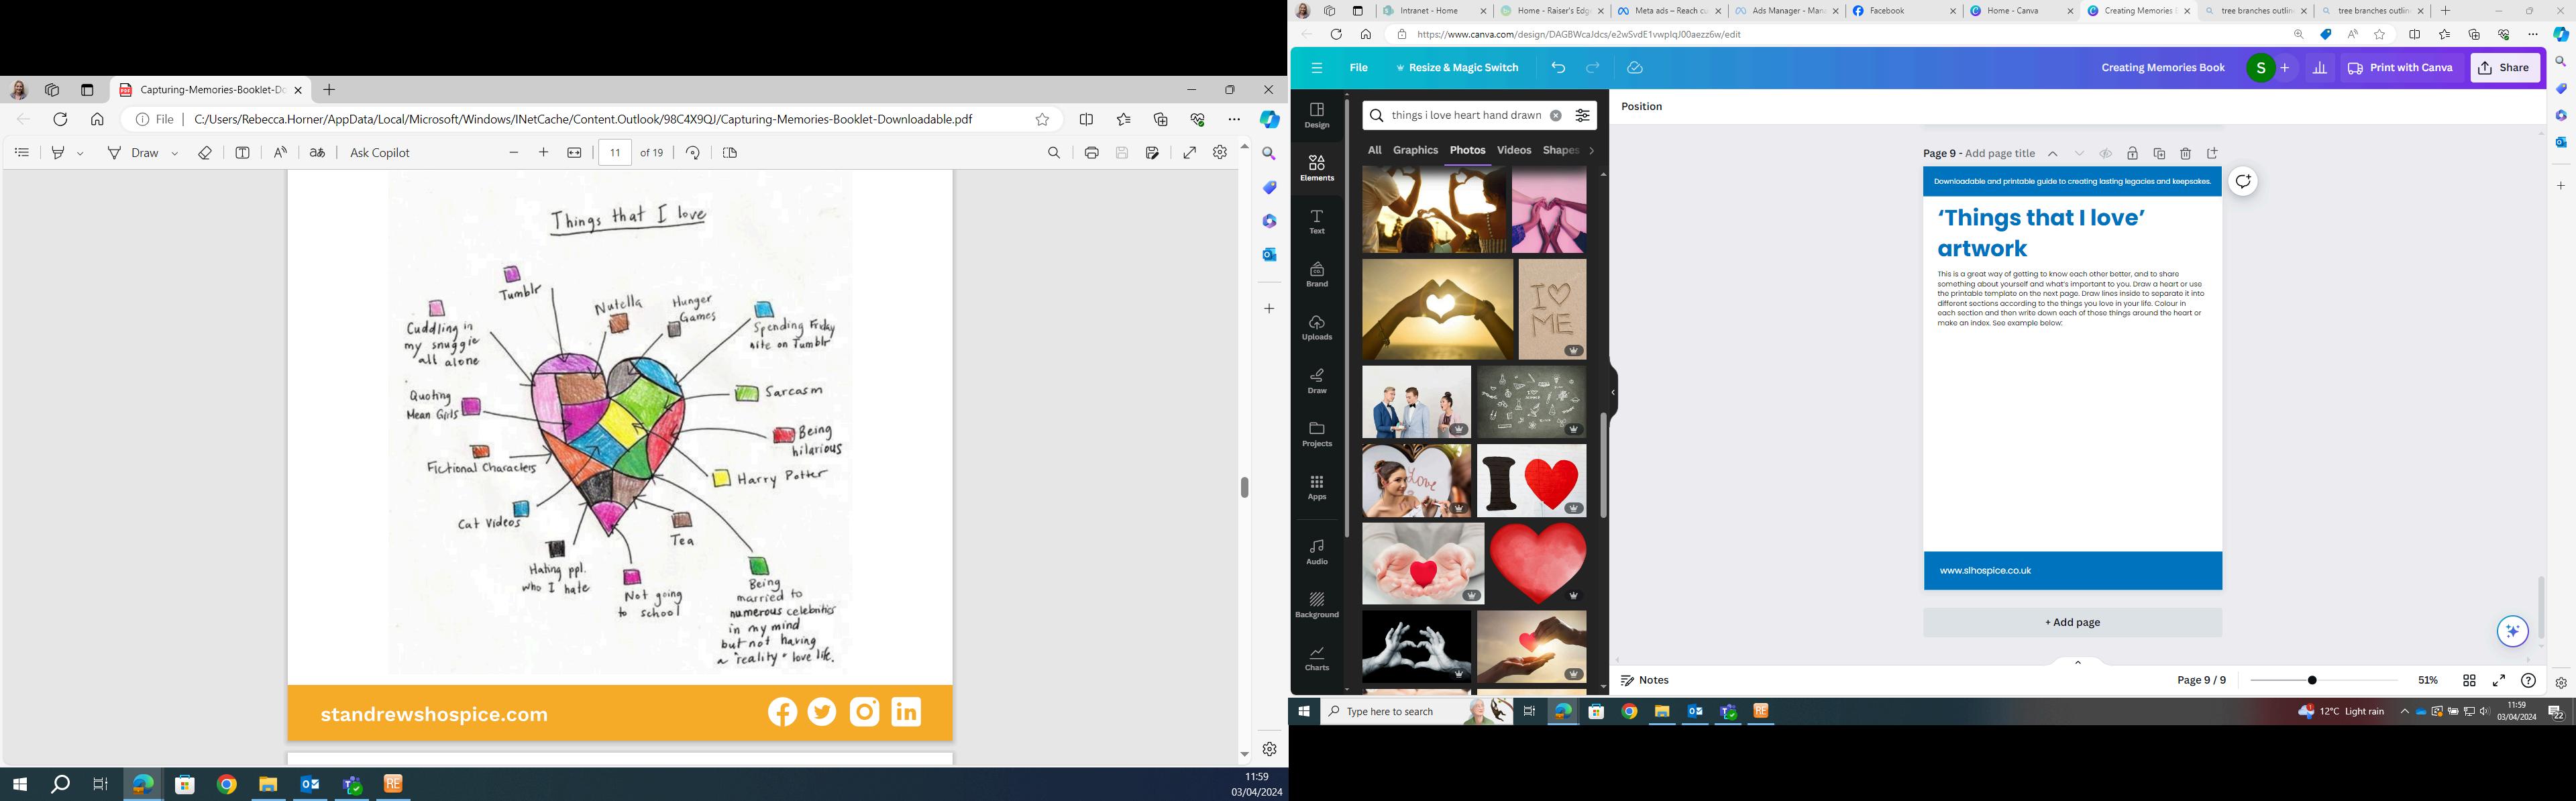Undo the last action in Canva

[x=1558, y=68]
